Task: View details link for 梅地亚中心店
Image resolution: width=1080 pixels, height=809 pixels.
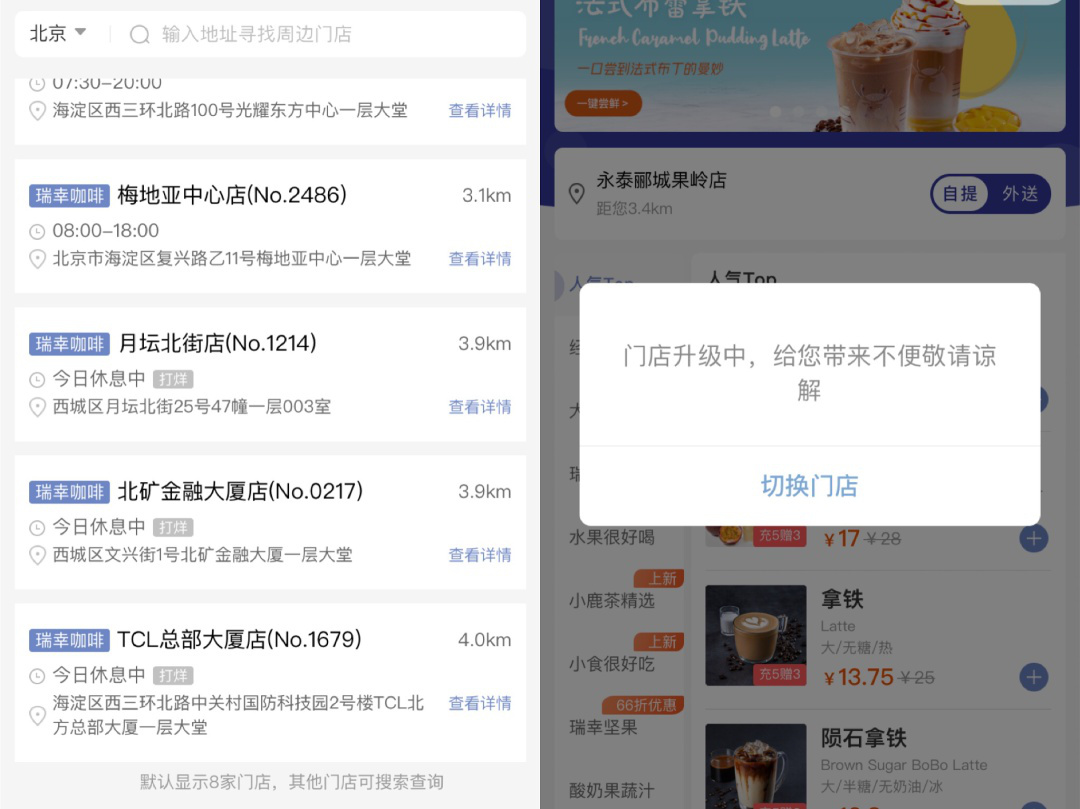Action: (480, 259)
